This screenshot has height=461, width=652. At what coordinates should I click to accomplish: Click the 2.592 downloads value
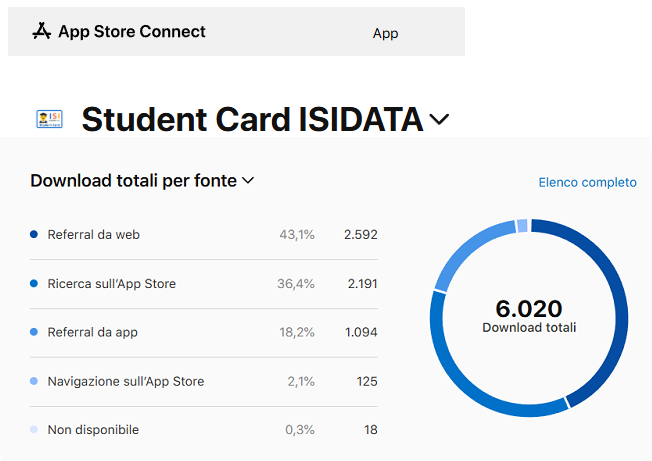click(x=360, y=235)
